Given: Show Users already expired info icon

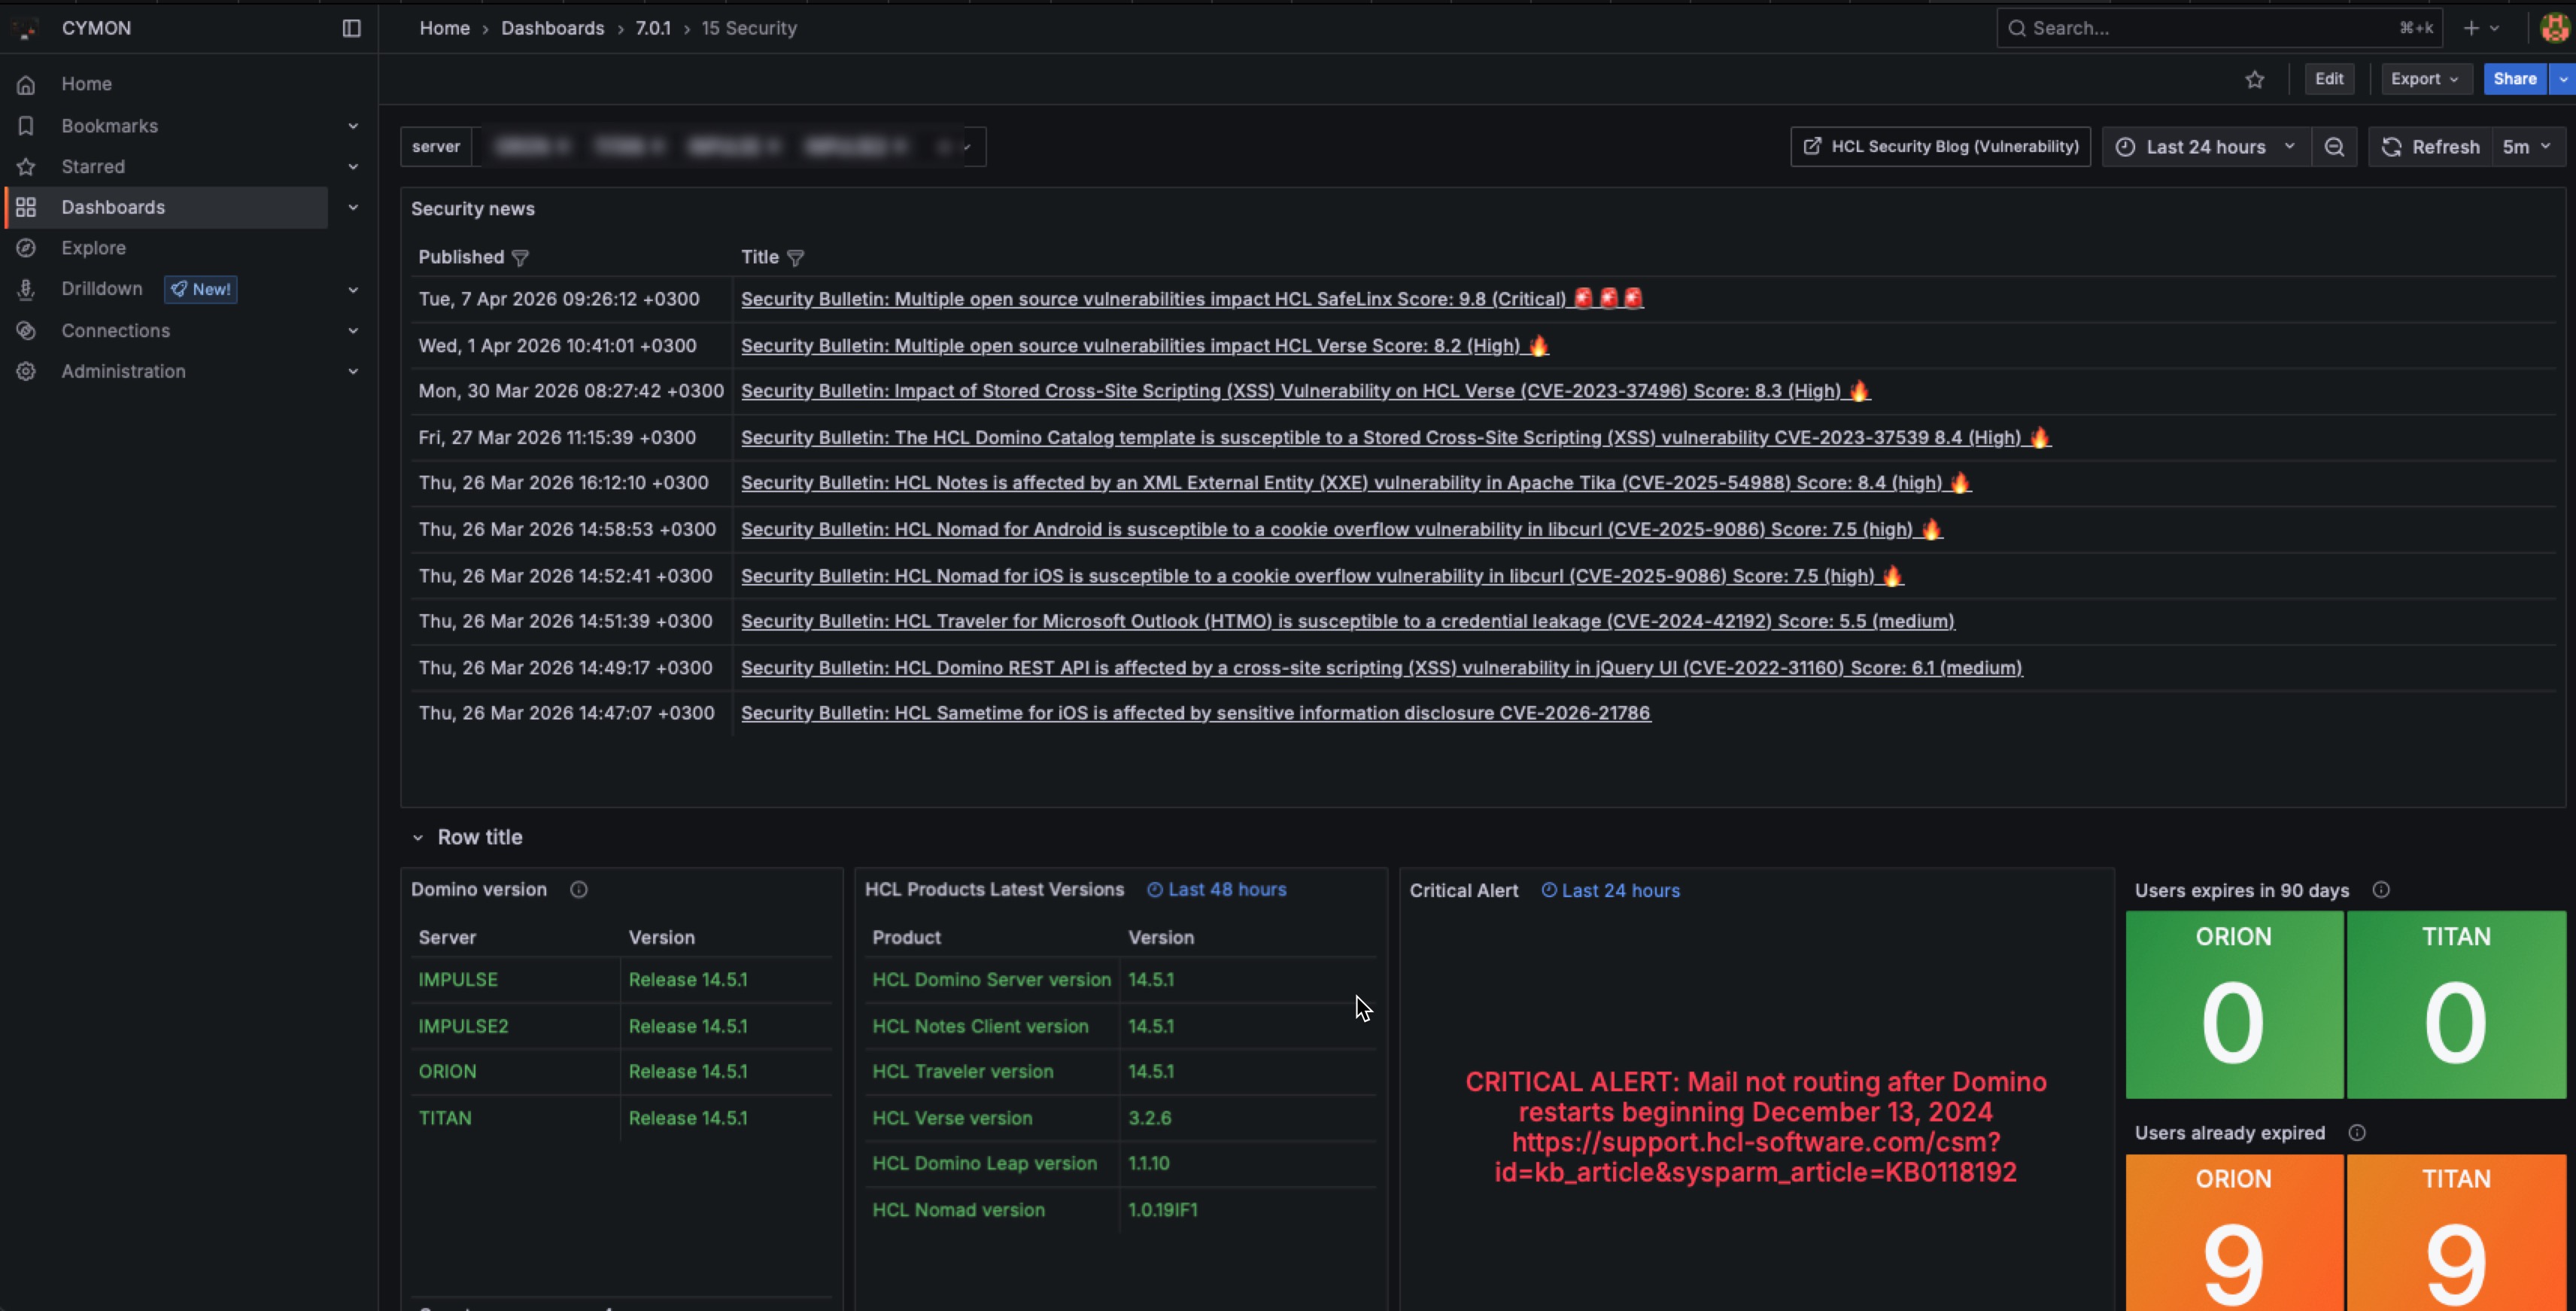Looking at the screenshot, I should (2356, 1133).
